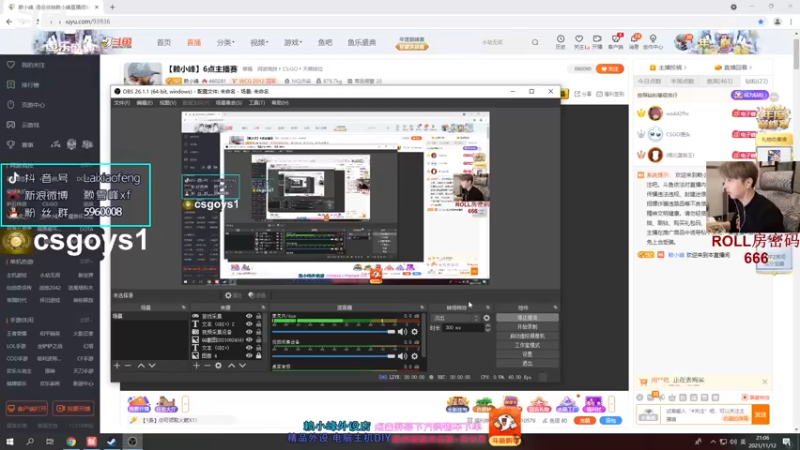The width and height of the screenshot is (800, 450).
Task: Adjust volume slider of first mixer channel
Action: (x=334, y=332)
